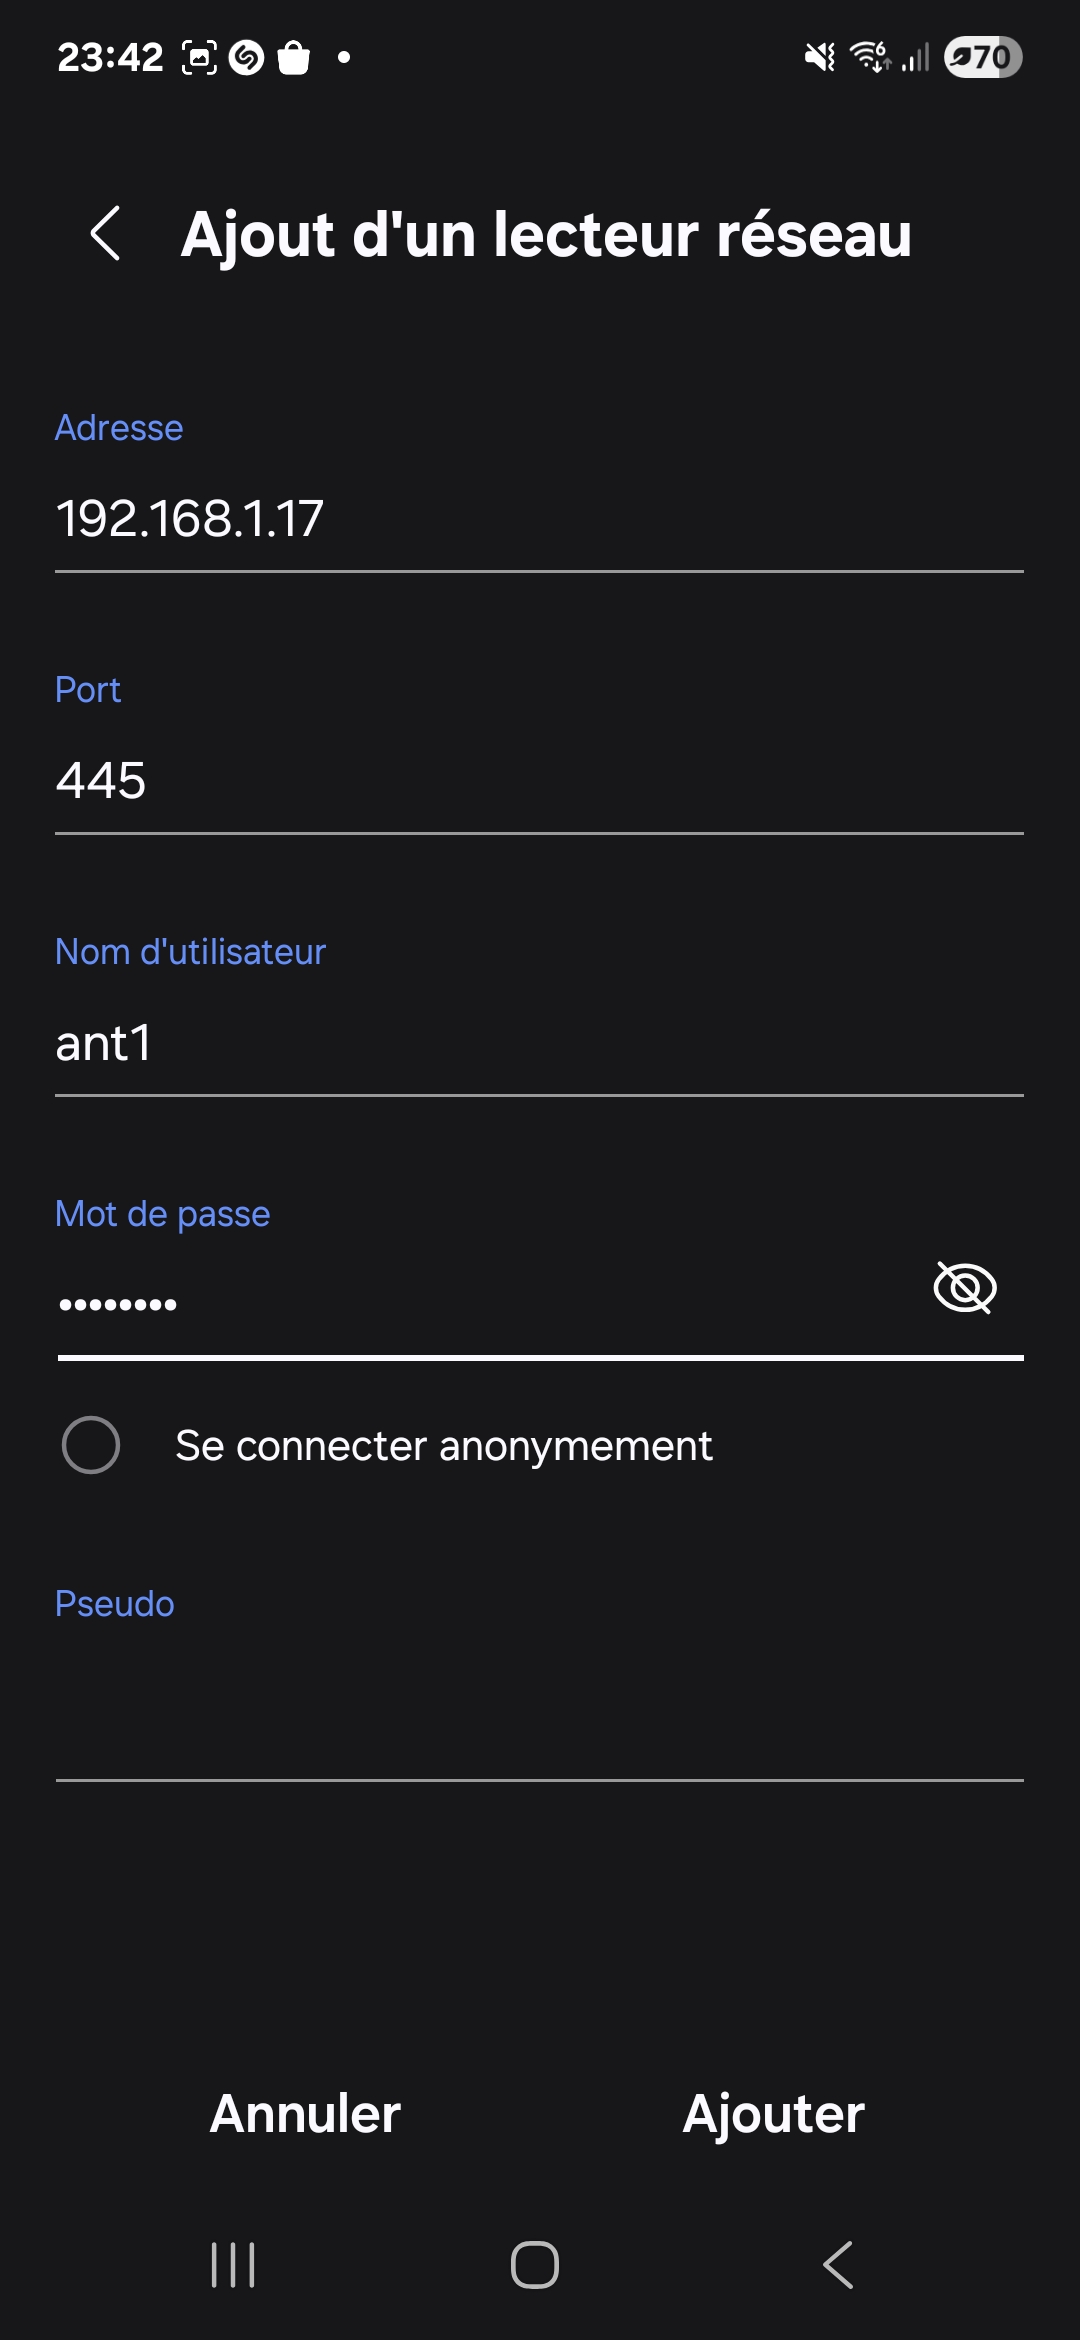Viewport: 1080px width, 2340px height.
Task: Tap the system back navigation button
Action: point(838,2264)
